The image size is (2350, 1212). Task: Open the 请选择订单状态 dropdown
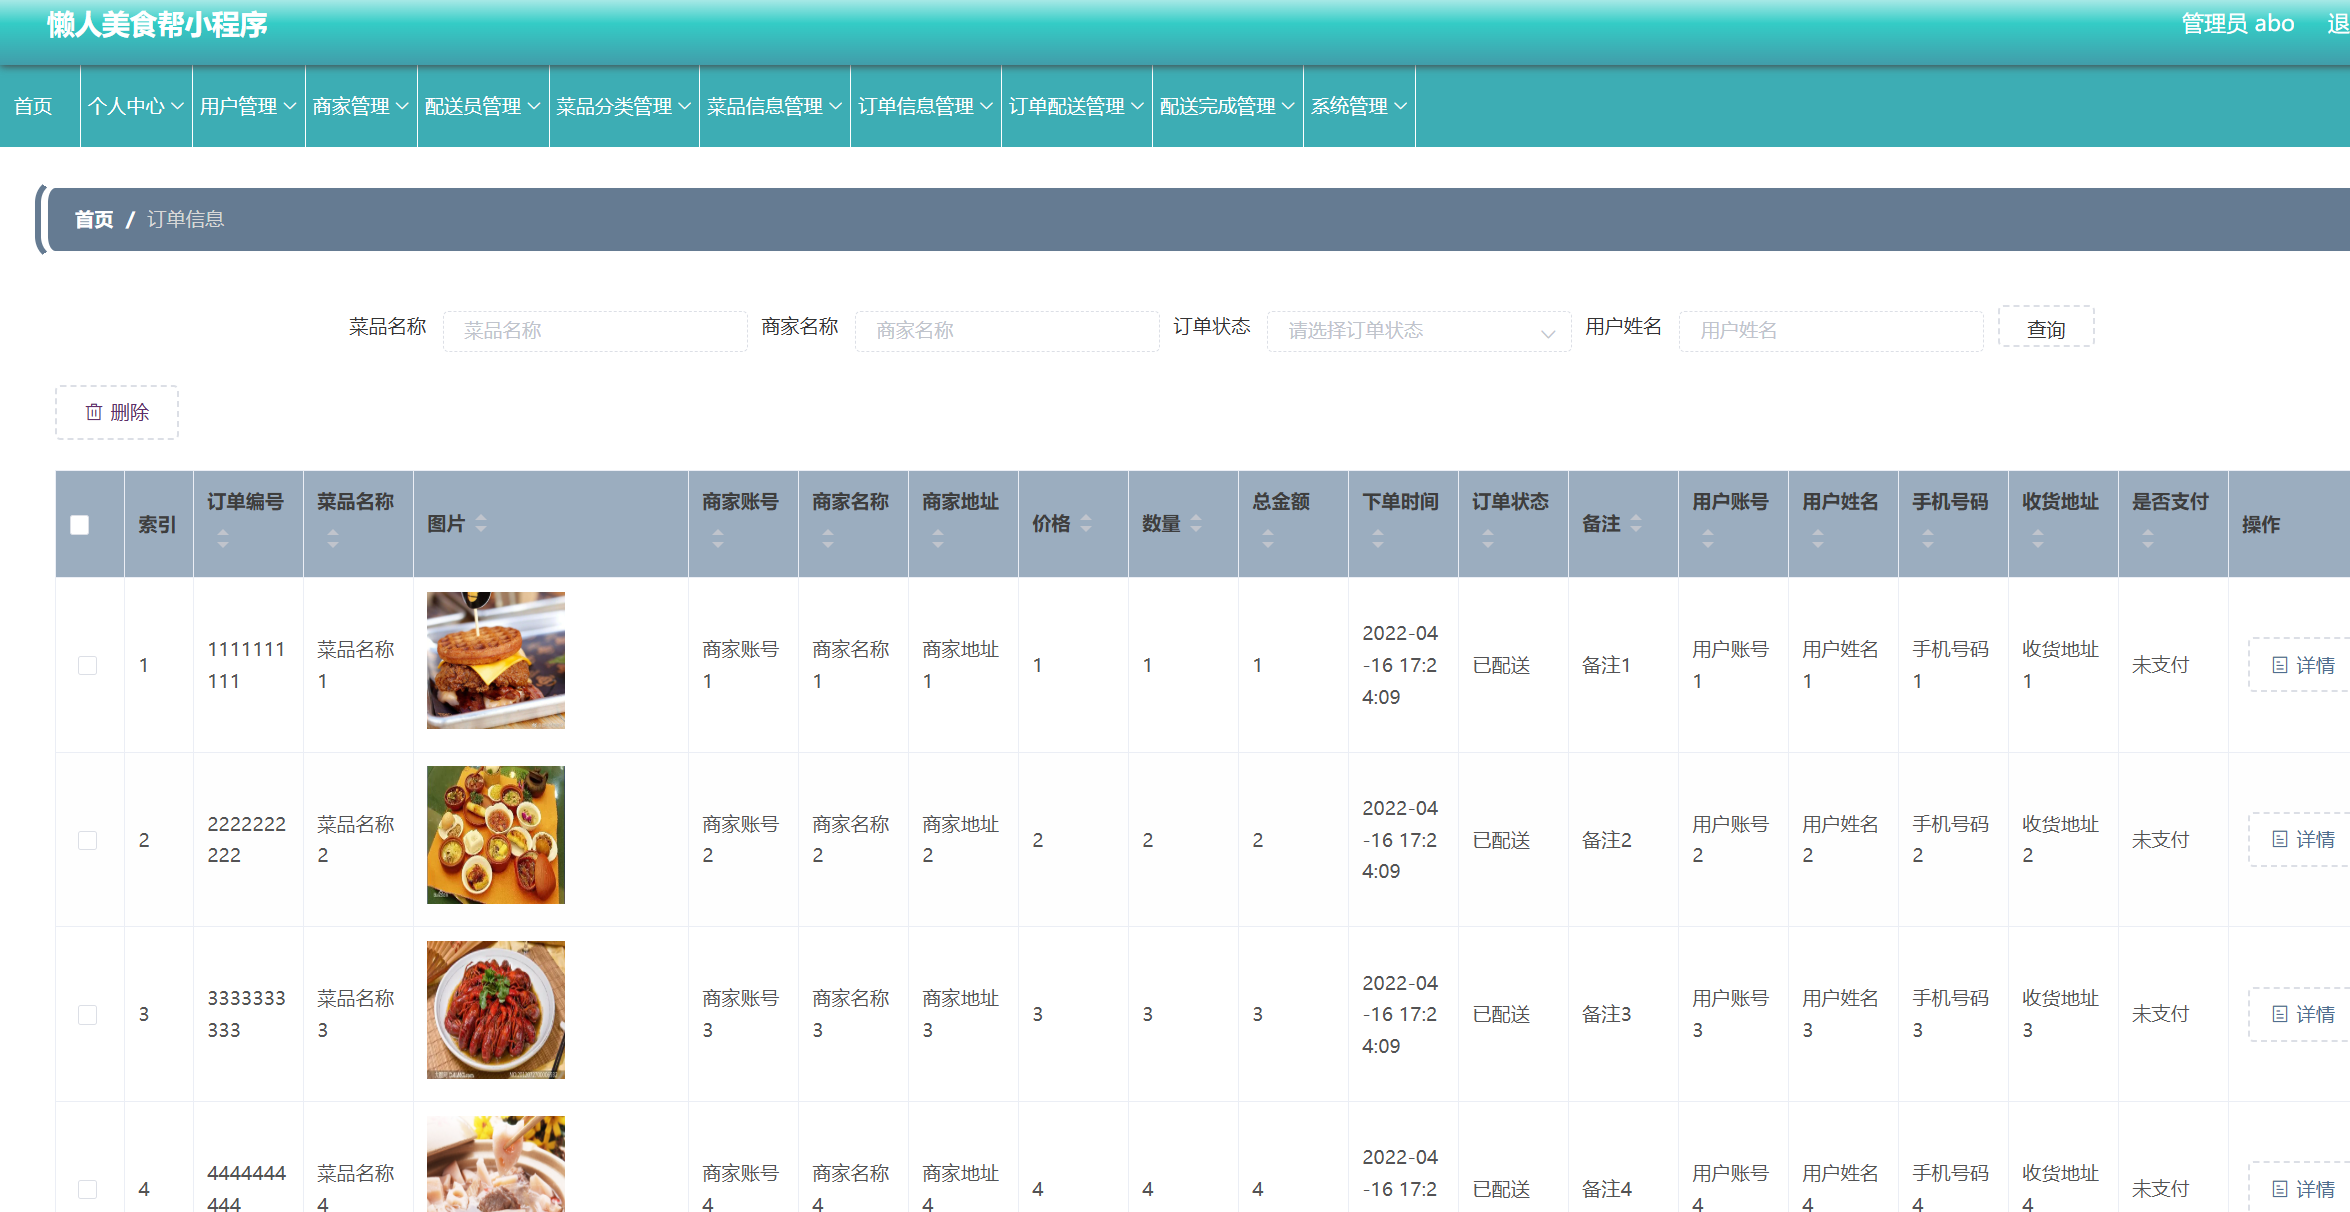(x=1418, y=330)
